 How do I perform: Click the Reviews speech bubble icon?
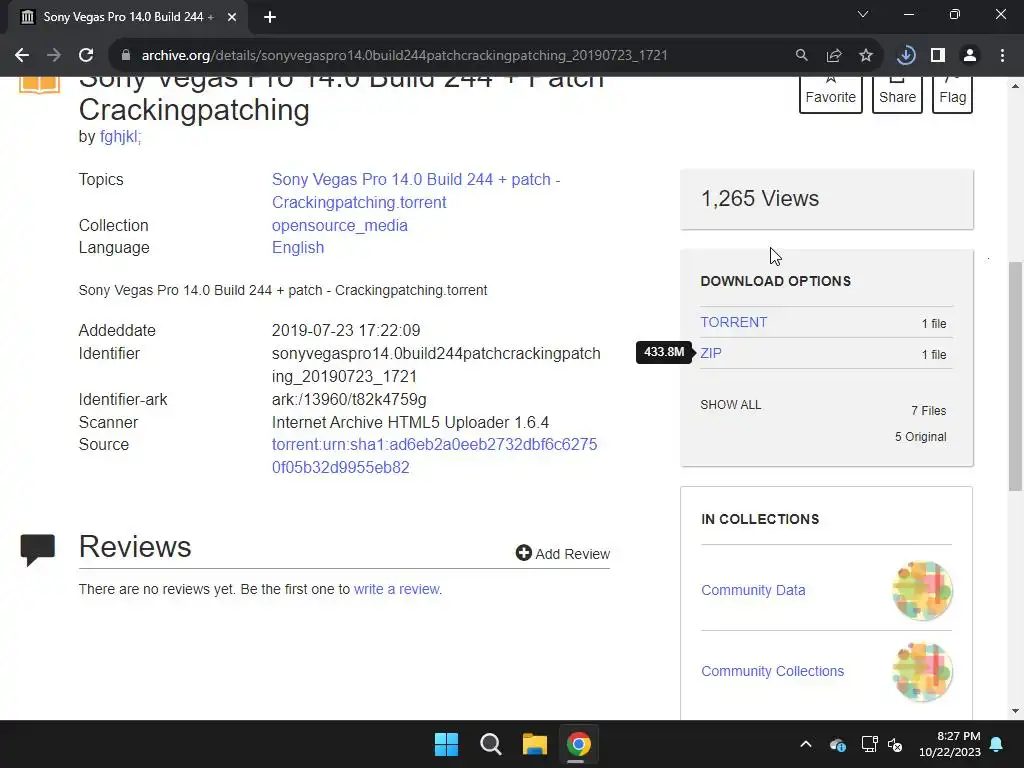coord(38,550)
